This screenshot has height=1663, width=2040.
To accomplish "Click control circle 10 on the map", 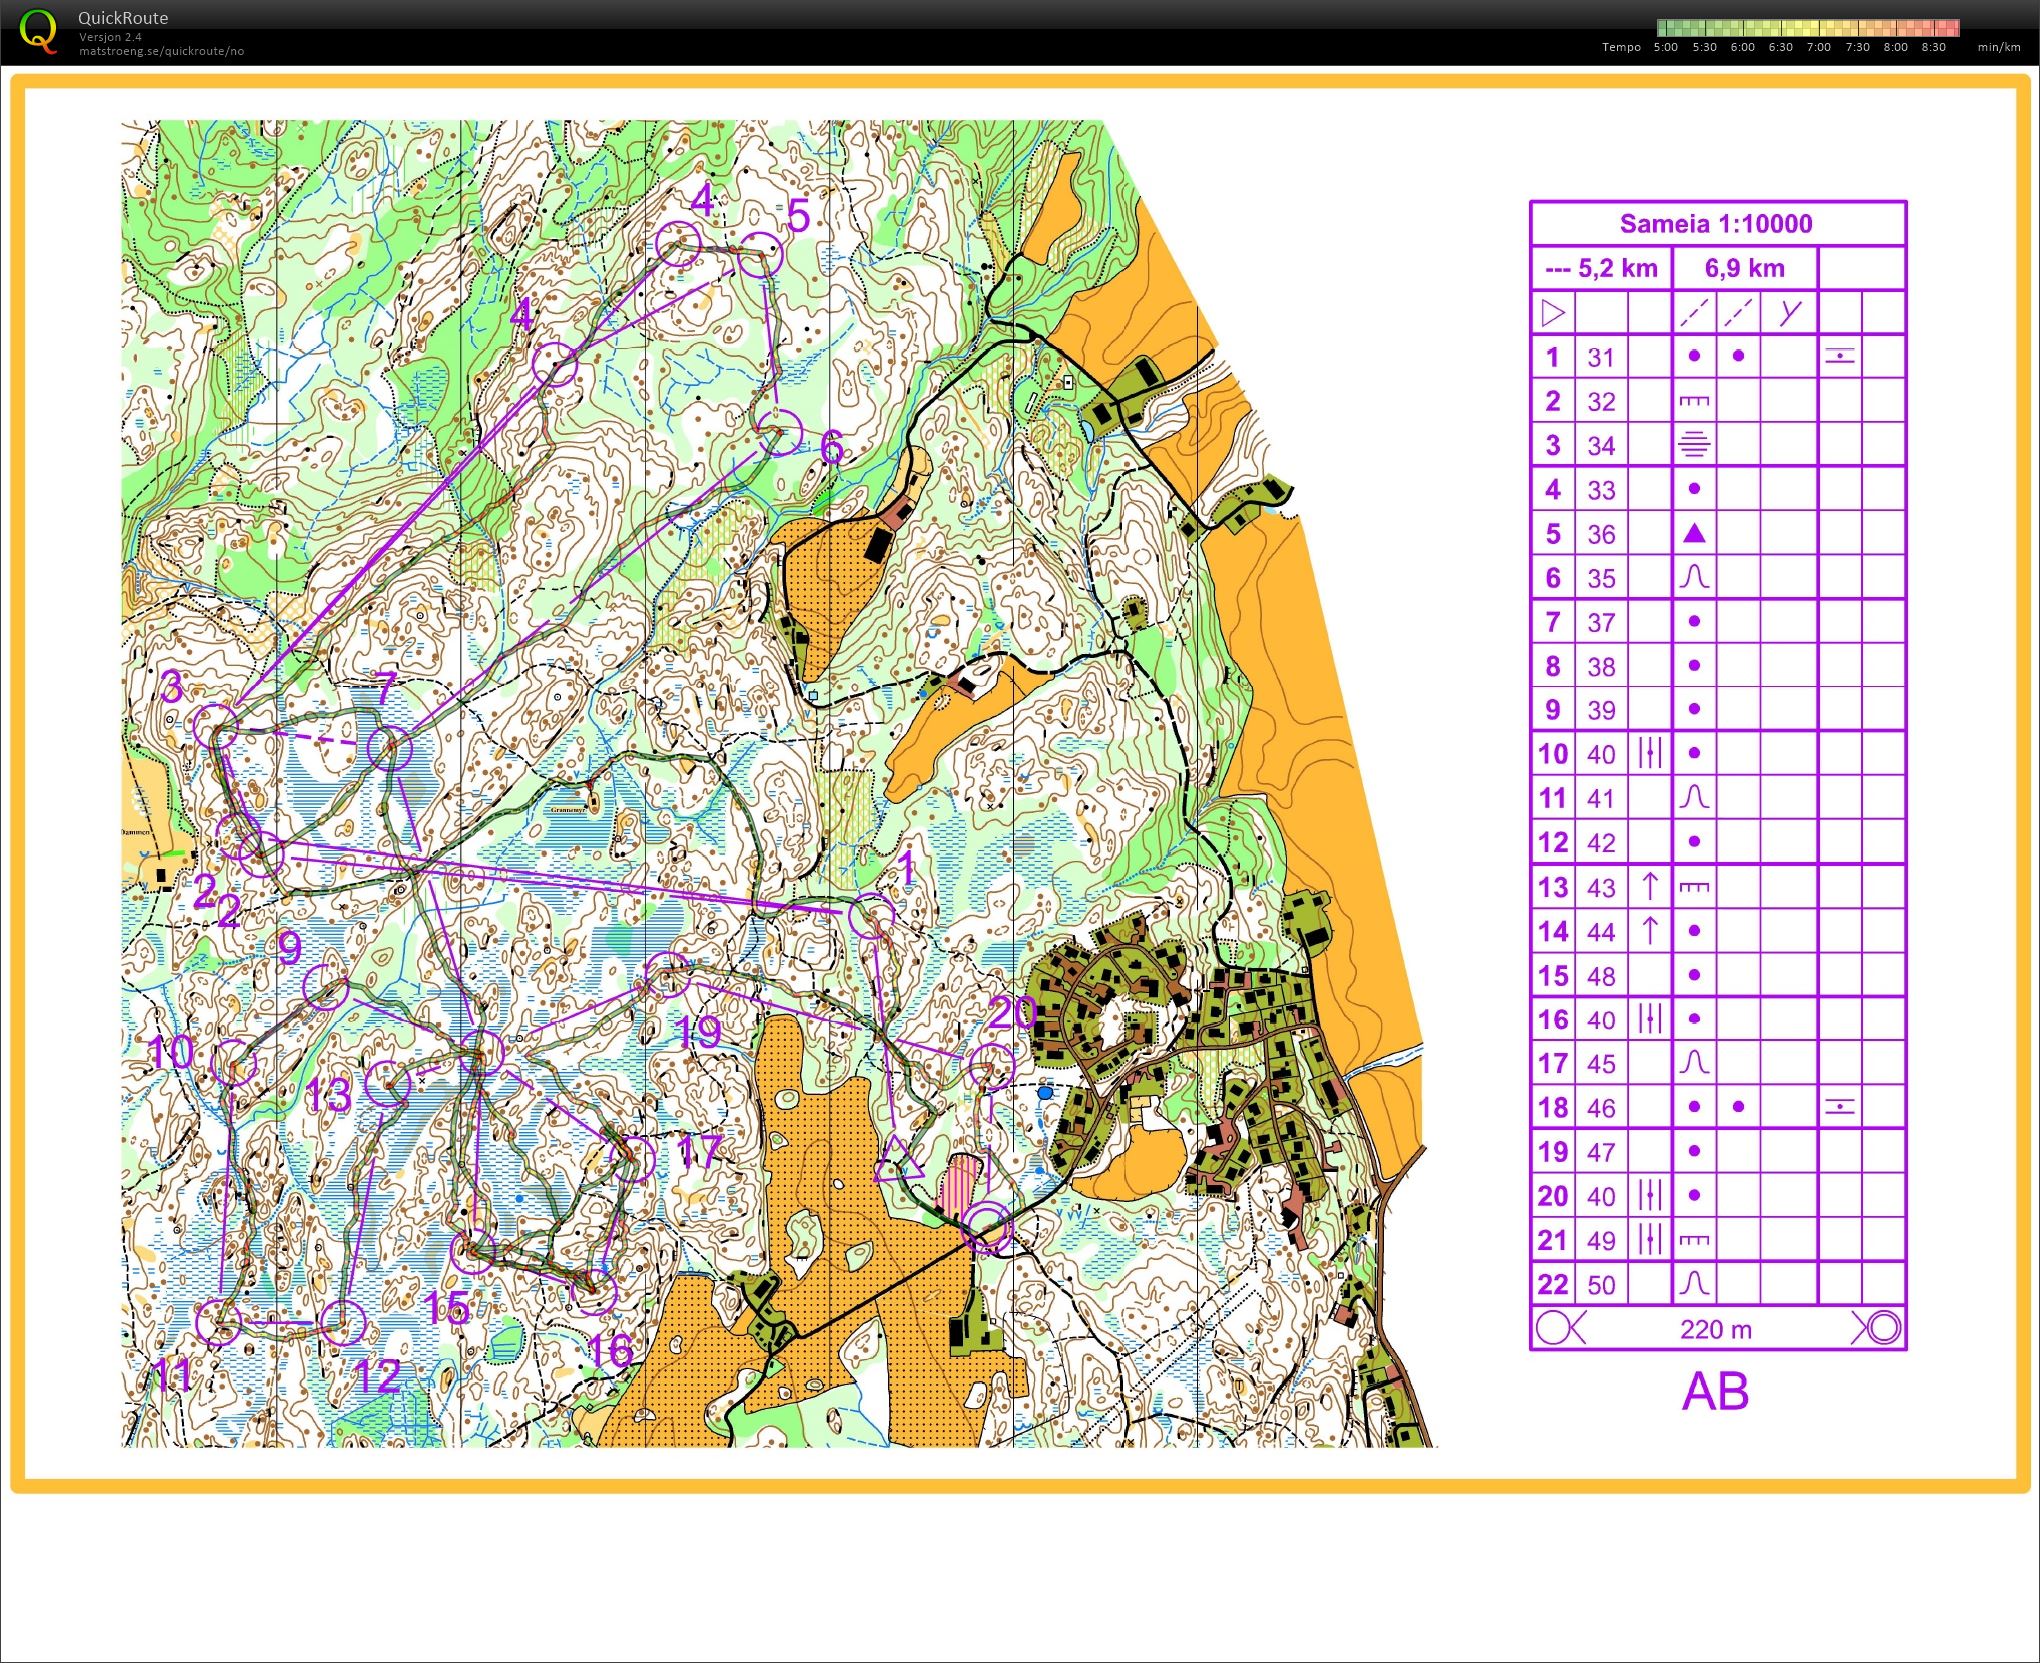I will point(236,1064).
